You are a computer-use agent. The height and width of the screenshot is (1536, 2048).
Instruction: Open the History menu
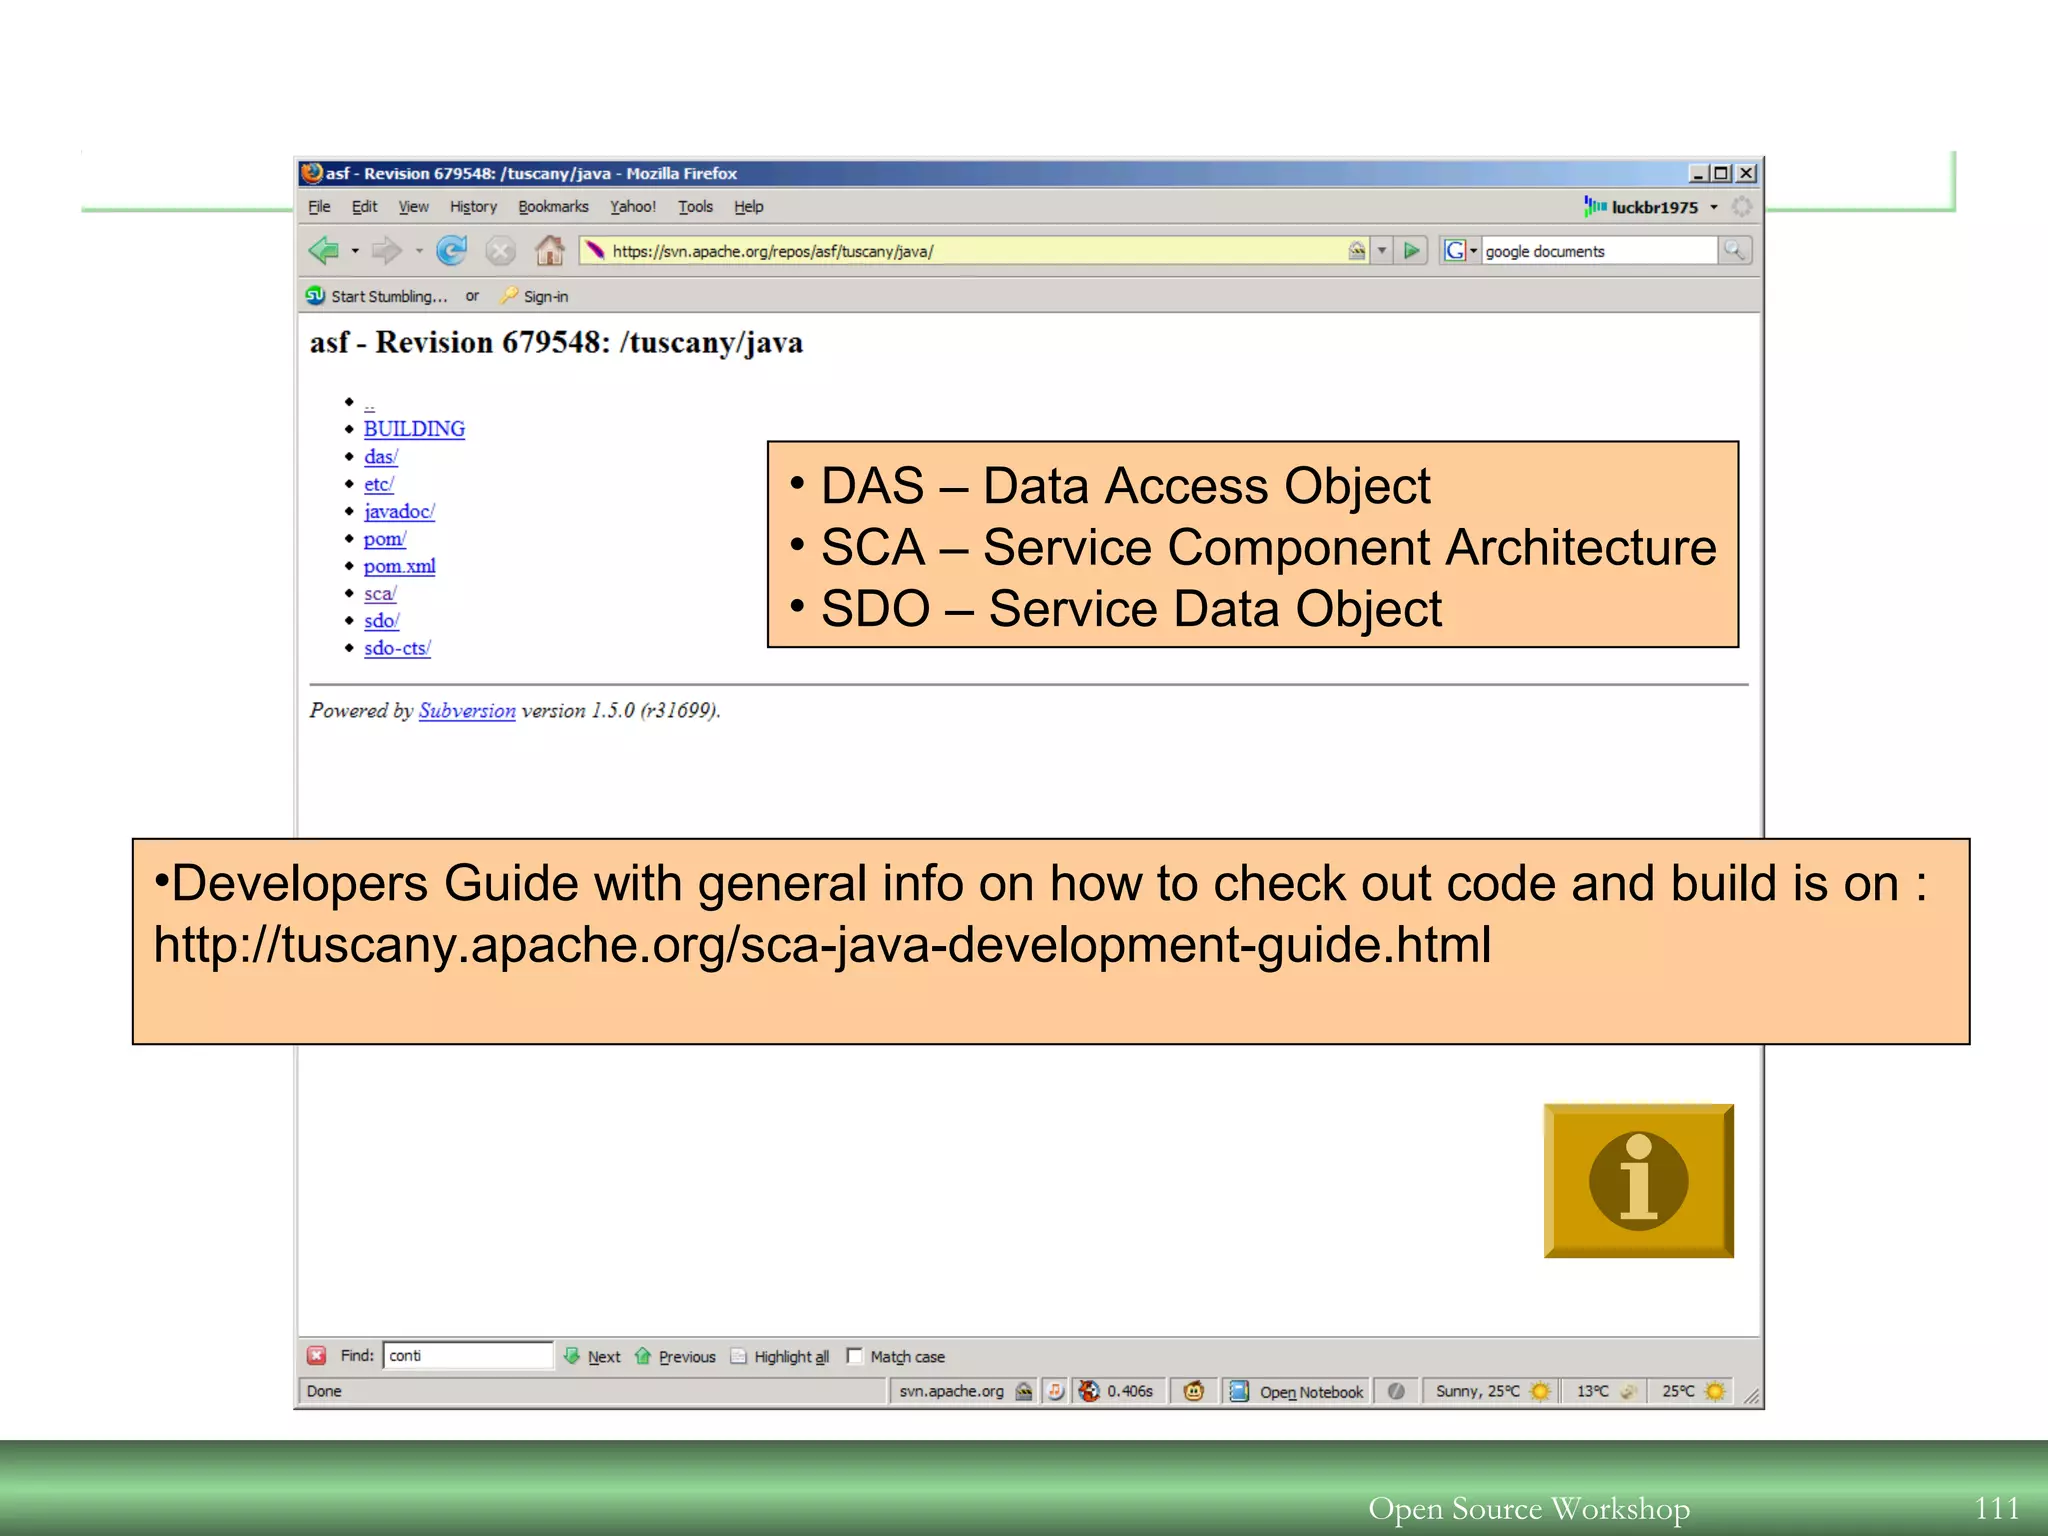tap(473, 207)
